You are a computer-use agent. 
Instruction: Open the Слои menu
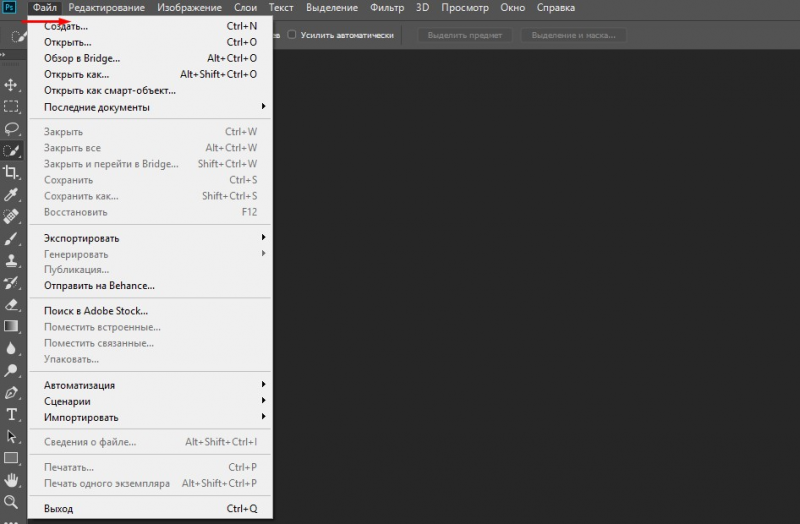pyautogui.click(x=245, y=8)
